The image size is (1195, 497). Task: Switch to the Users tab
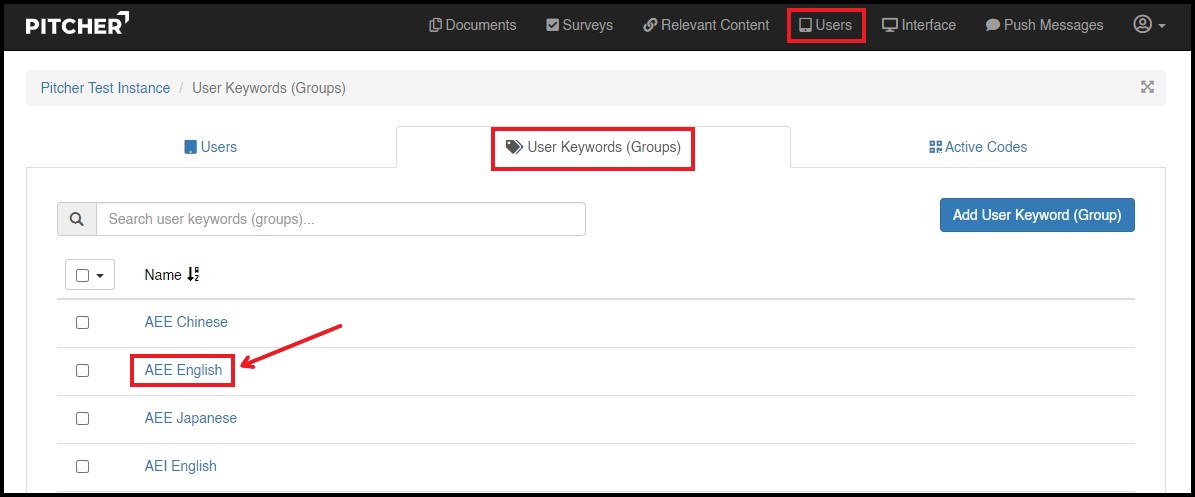pos(210,147)
